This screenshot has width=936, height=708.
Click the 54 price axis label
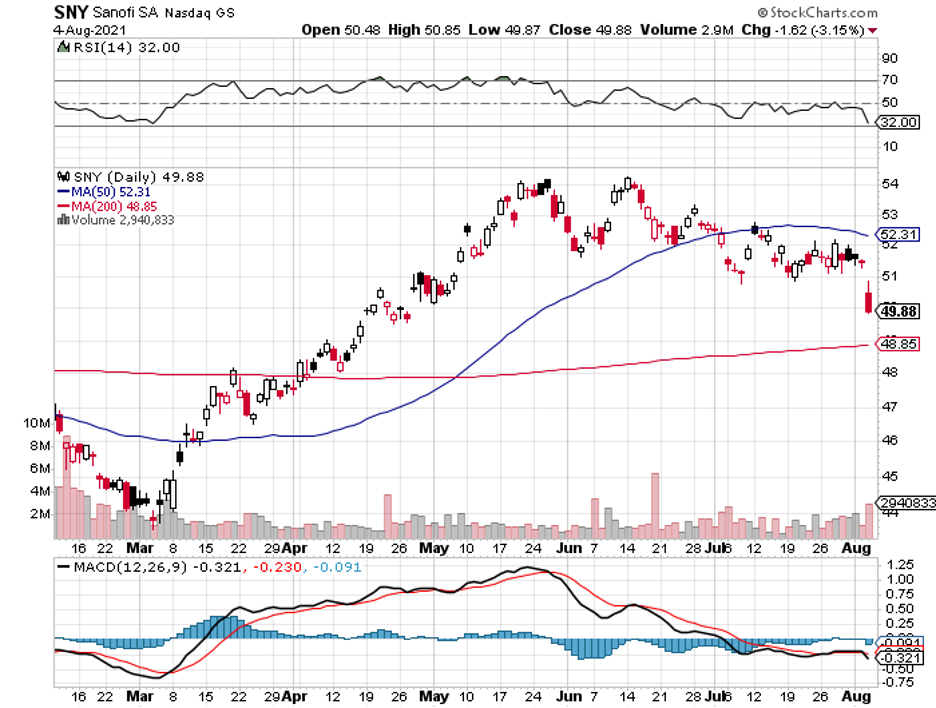tap(889, 184)
